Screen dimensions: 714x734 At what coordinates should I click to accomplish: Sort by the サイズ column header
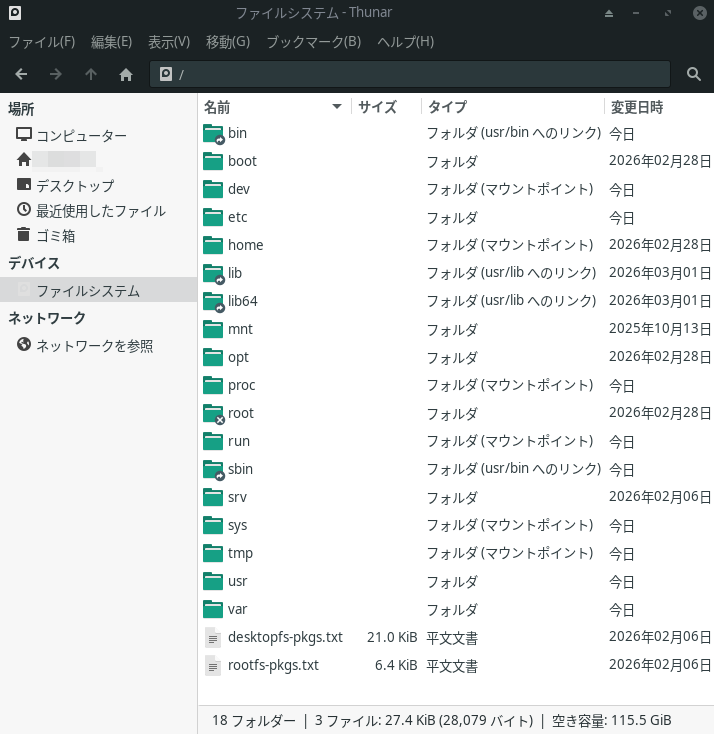click(377, 107)
